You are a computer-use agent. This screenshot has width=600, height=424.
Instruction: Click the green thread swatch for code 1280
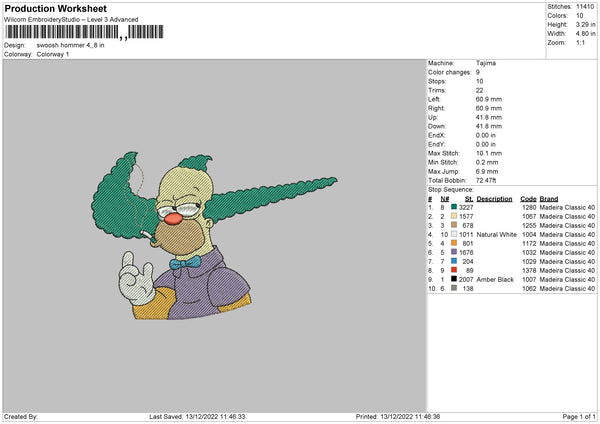coord(454,207)
